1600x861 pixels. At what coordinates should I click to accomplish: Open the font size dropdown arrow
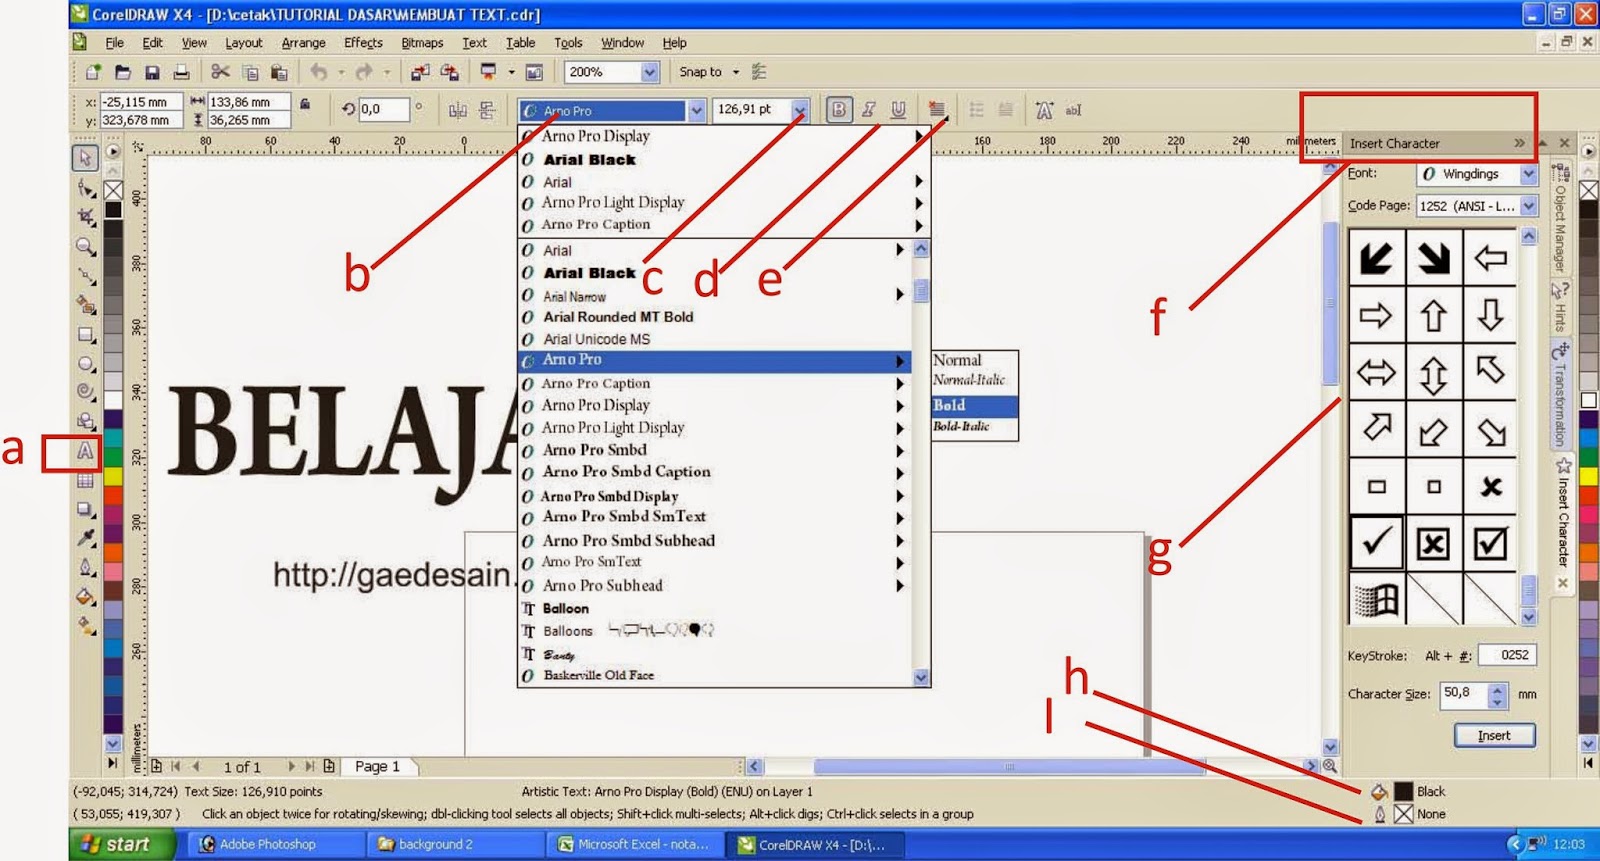point(800,110)
